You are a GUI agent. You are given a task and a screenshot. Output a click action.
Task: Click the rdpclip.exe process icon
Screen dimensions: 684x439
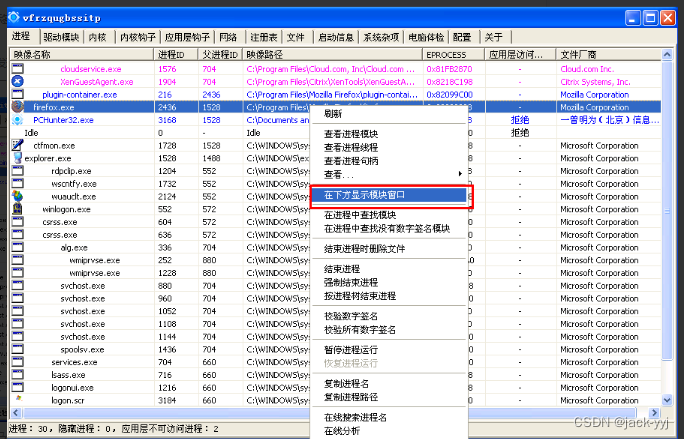click(x=17, y=171)
